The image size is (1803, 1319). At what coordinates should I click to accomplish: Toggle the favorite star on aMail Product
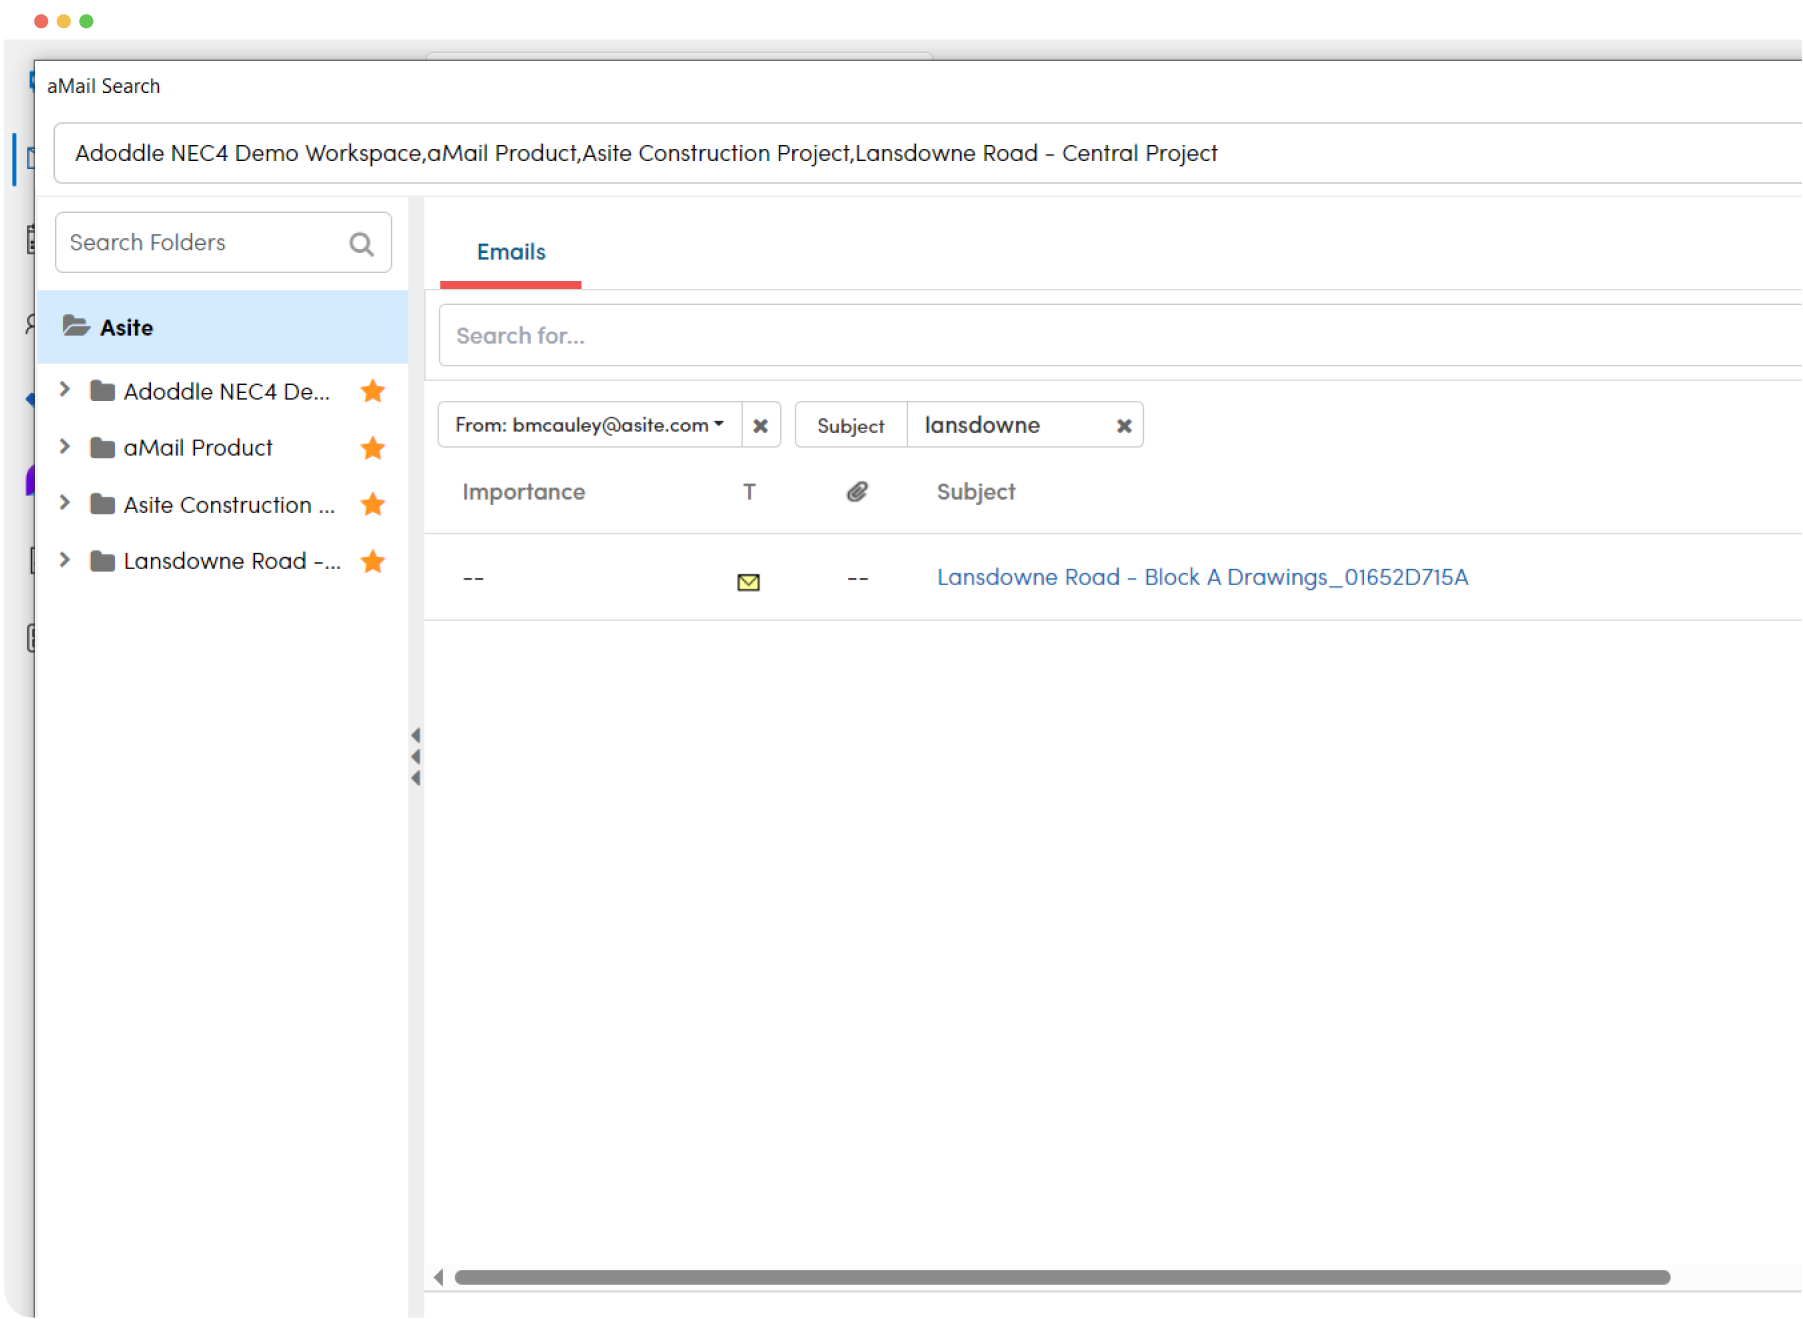pos(372,448)
